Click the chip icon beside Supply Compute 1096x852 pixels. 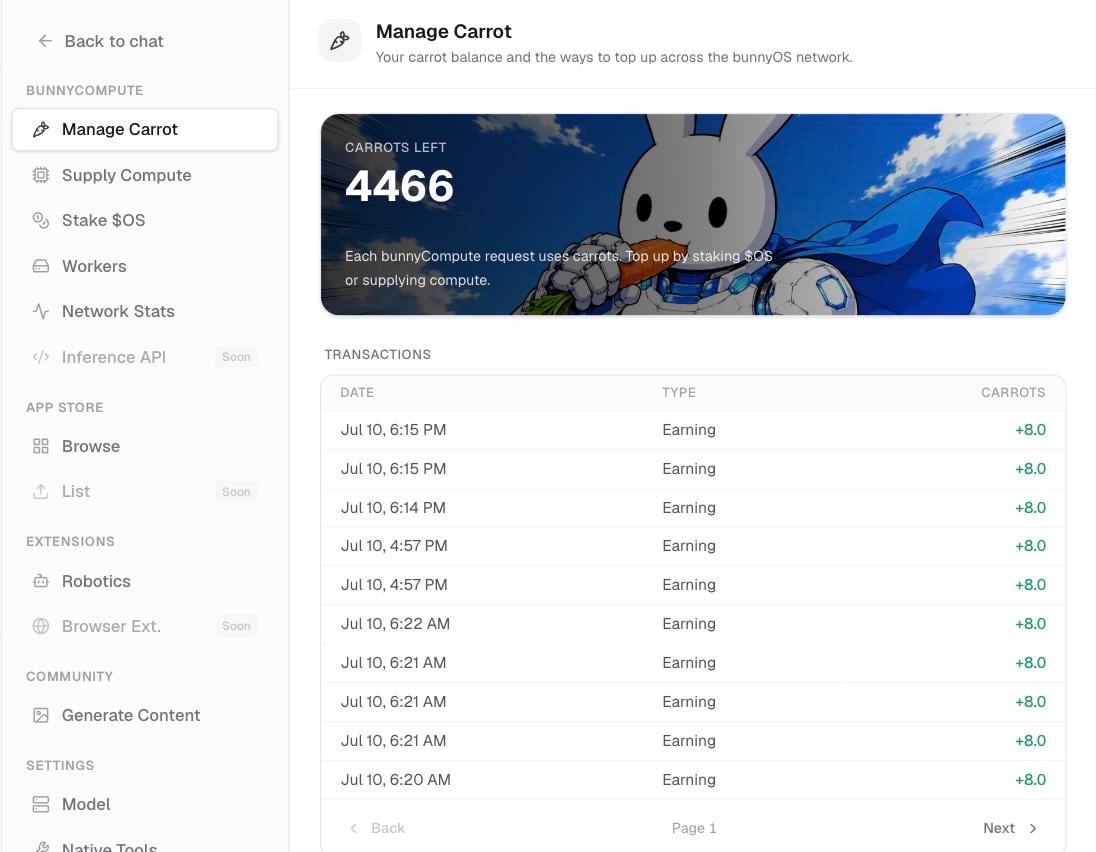click(41, 175)
